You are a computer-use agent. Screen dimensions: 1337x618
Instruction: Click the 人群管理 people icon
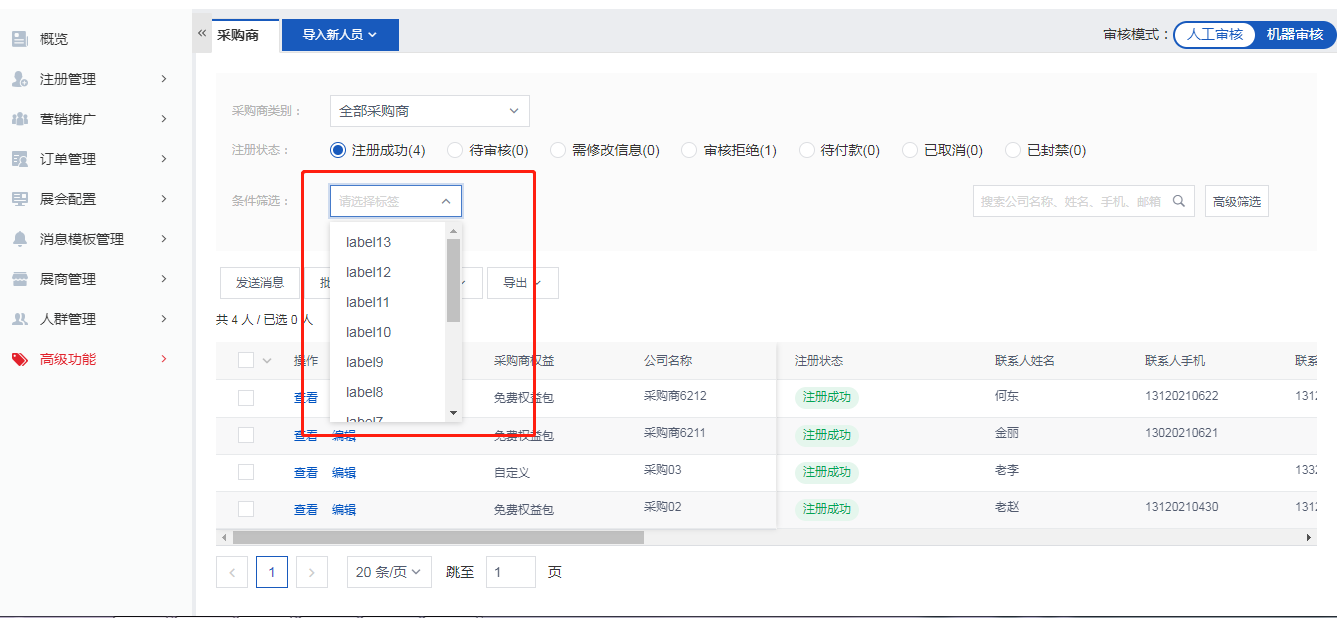19,319
